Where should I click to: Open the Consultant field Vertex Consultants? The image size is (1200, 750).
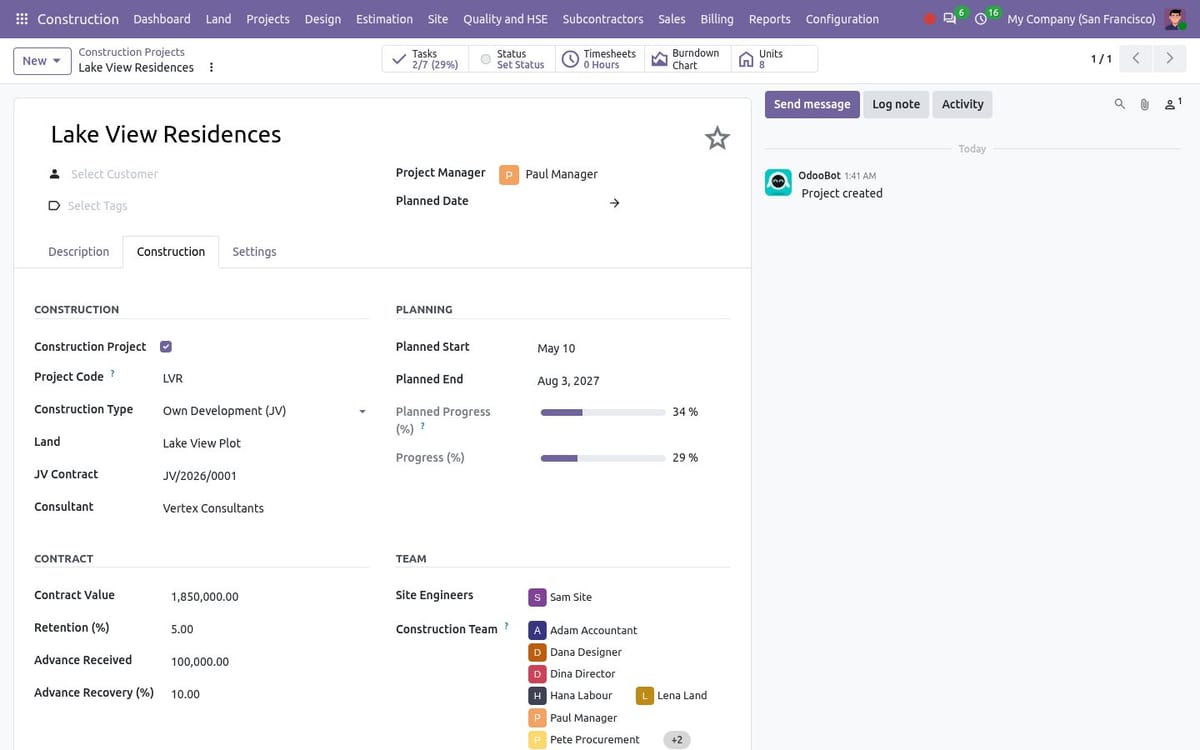click(265, 508)
